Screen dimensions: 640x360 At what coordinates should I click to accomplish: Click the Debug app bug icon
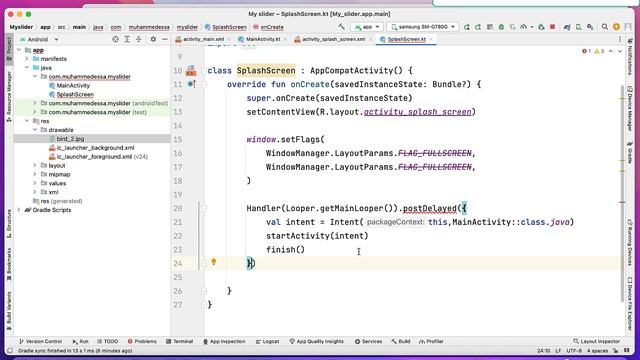click(501, 27)
